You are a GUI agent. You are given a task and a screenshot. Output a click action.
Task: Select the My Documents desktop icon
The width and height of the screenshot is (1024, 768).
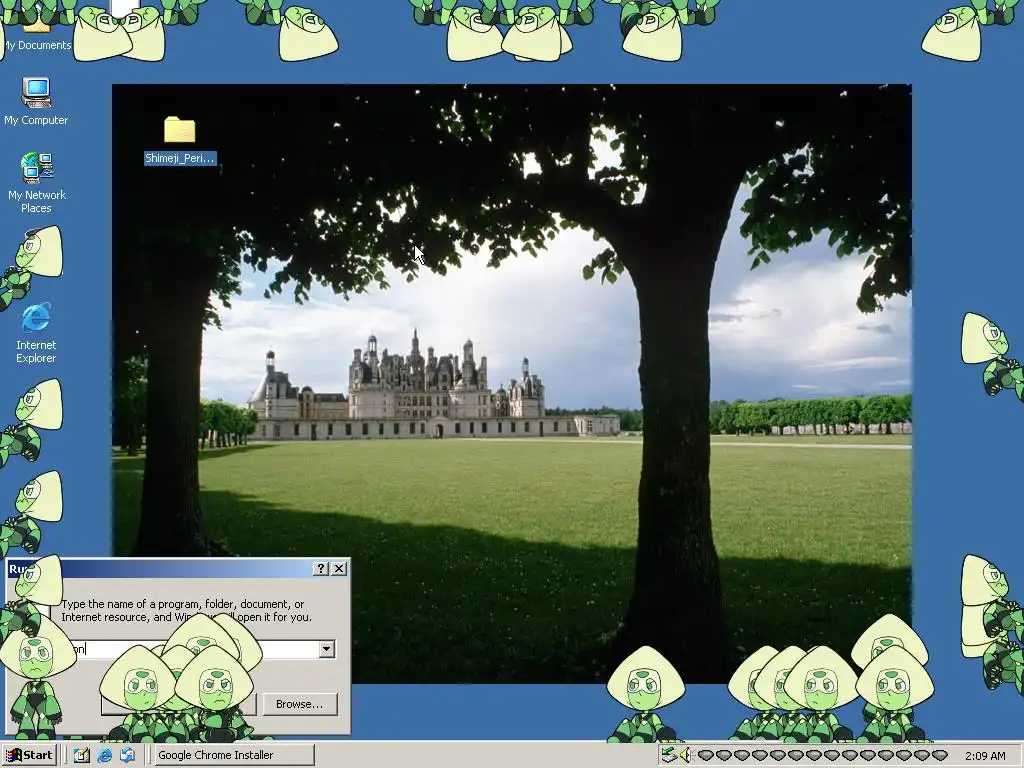(37, 27)
